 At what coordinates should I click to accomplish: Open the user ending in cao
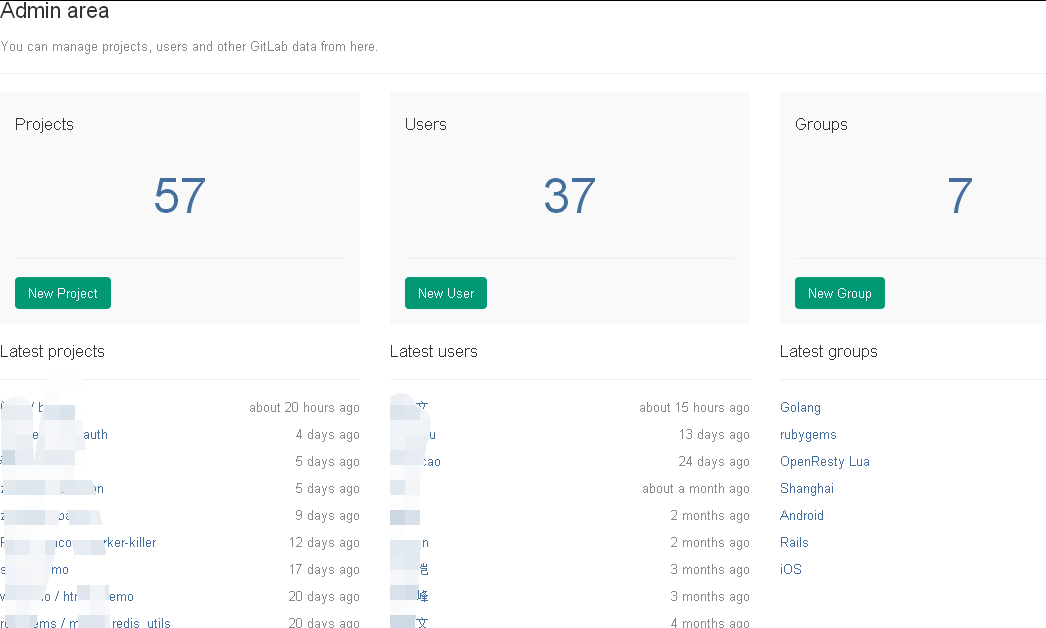415,461
